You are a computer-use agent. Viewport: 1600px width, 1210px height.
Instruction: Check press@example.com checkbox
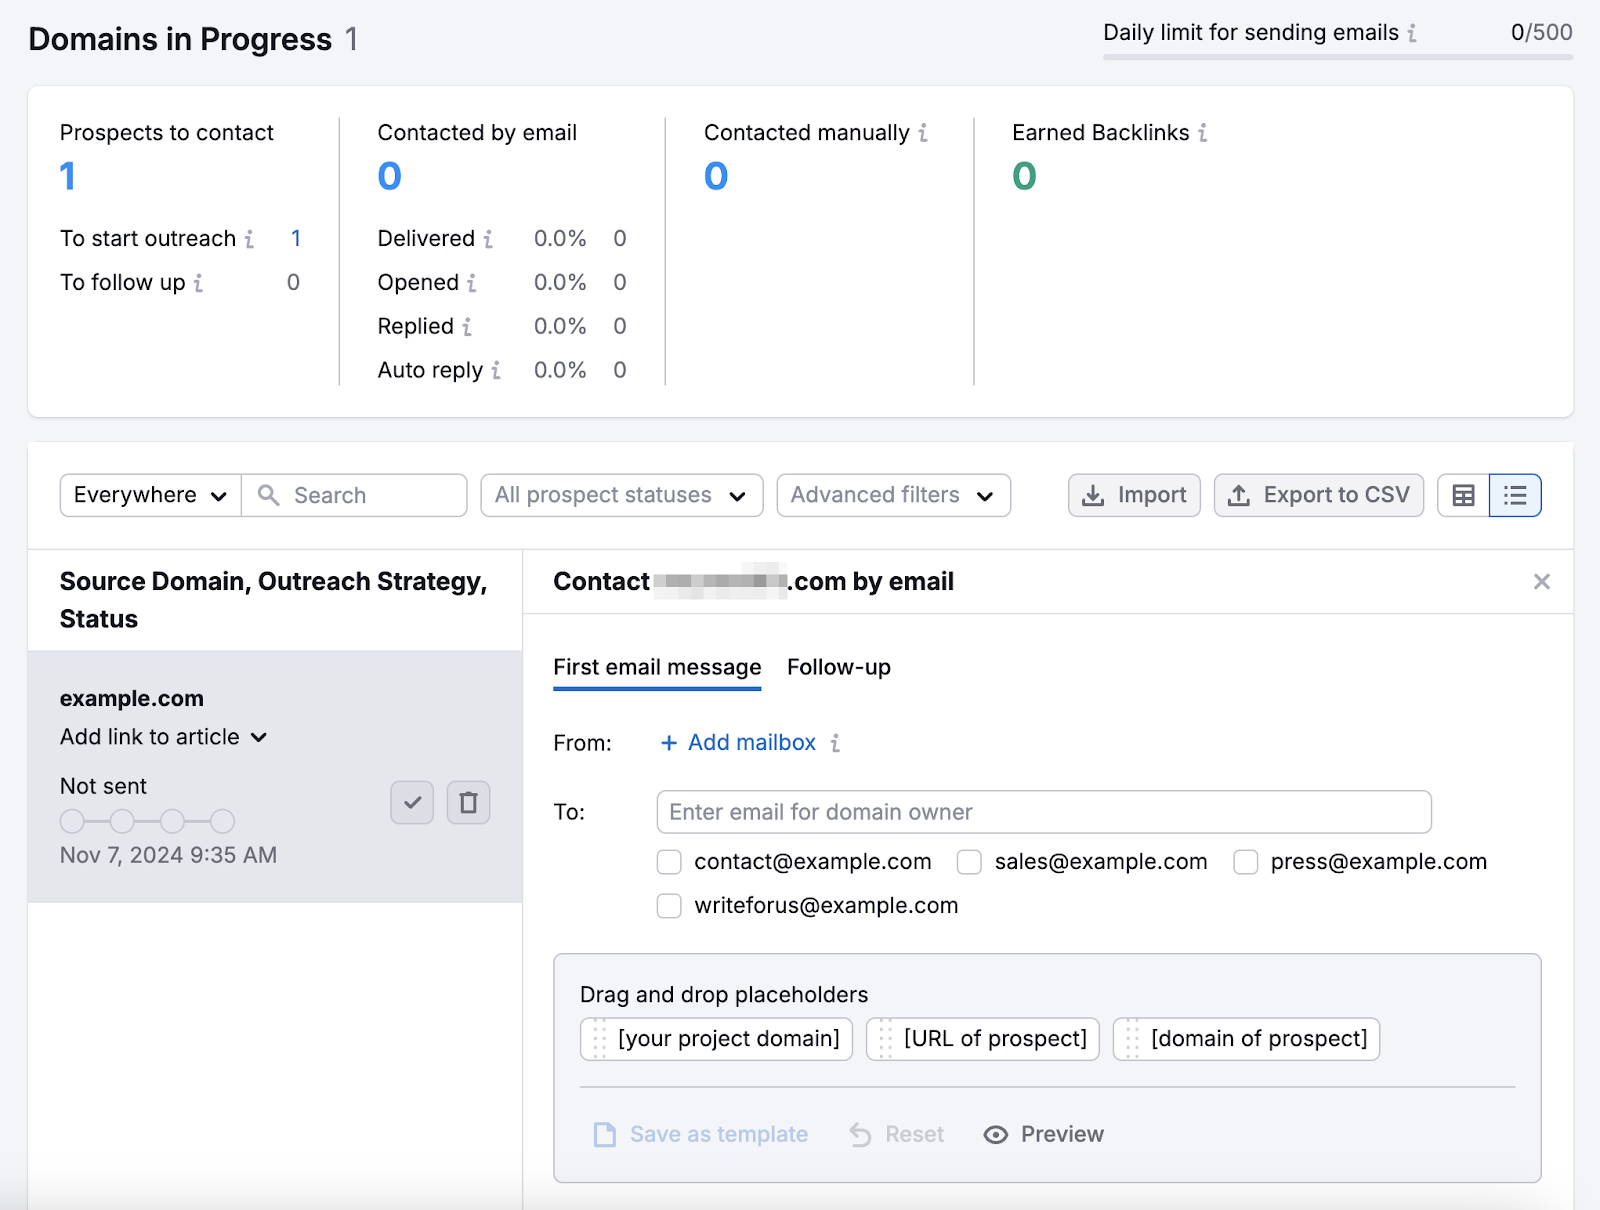(1246, 862)
